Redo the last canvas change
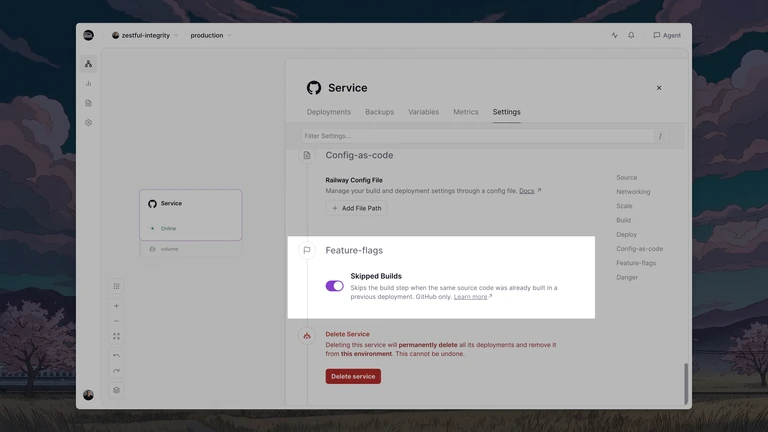The width and height of the screenshot is (768, 432). (116, 371)
